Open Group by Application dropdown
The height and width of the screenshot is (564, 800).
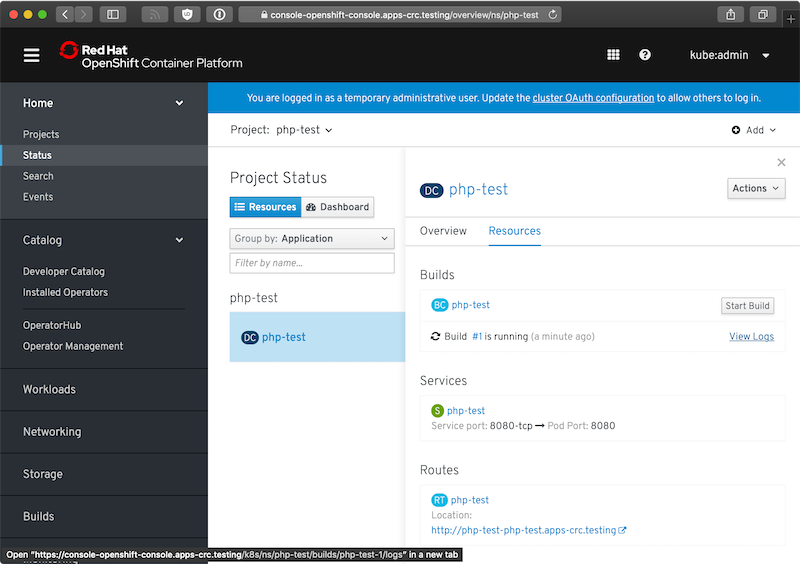pos(312,238)
